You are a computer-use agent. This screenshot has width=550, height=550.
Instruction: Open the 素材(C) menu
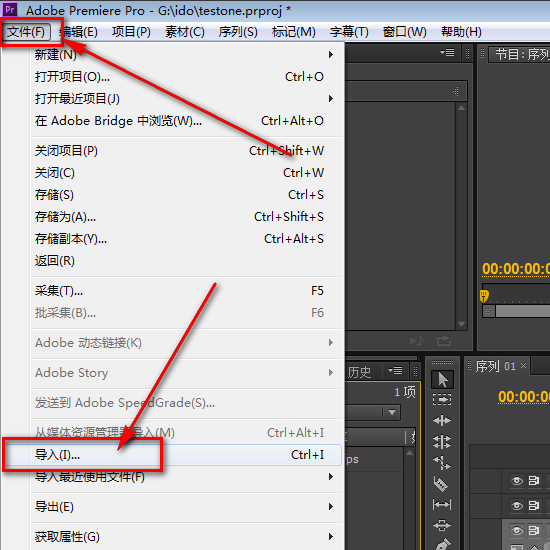(x=185, y=32)
